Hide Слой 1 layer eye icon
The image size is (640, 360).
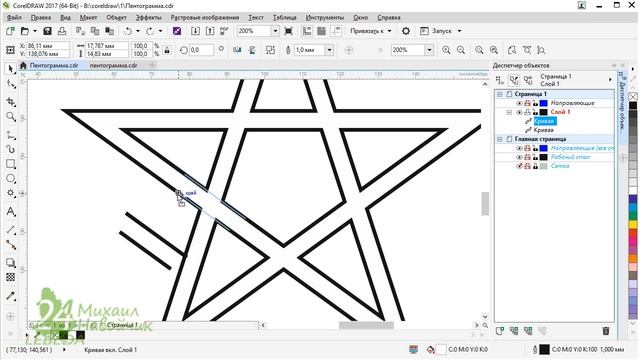point(519,112)
